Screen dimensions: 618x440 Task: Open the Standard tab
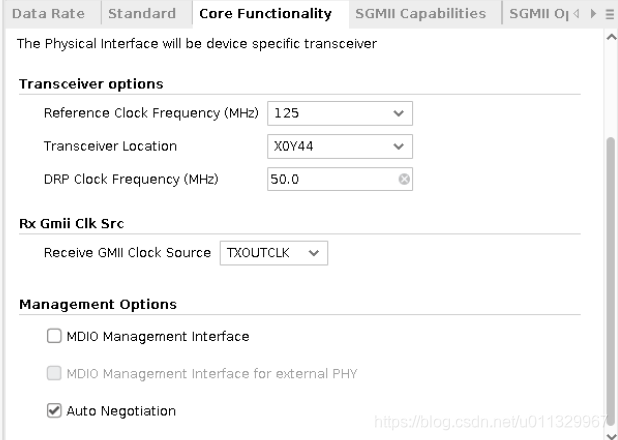click(x=142, y=14)
